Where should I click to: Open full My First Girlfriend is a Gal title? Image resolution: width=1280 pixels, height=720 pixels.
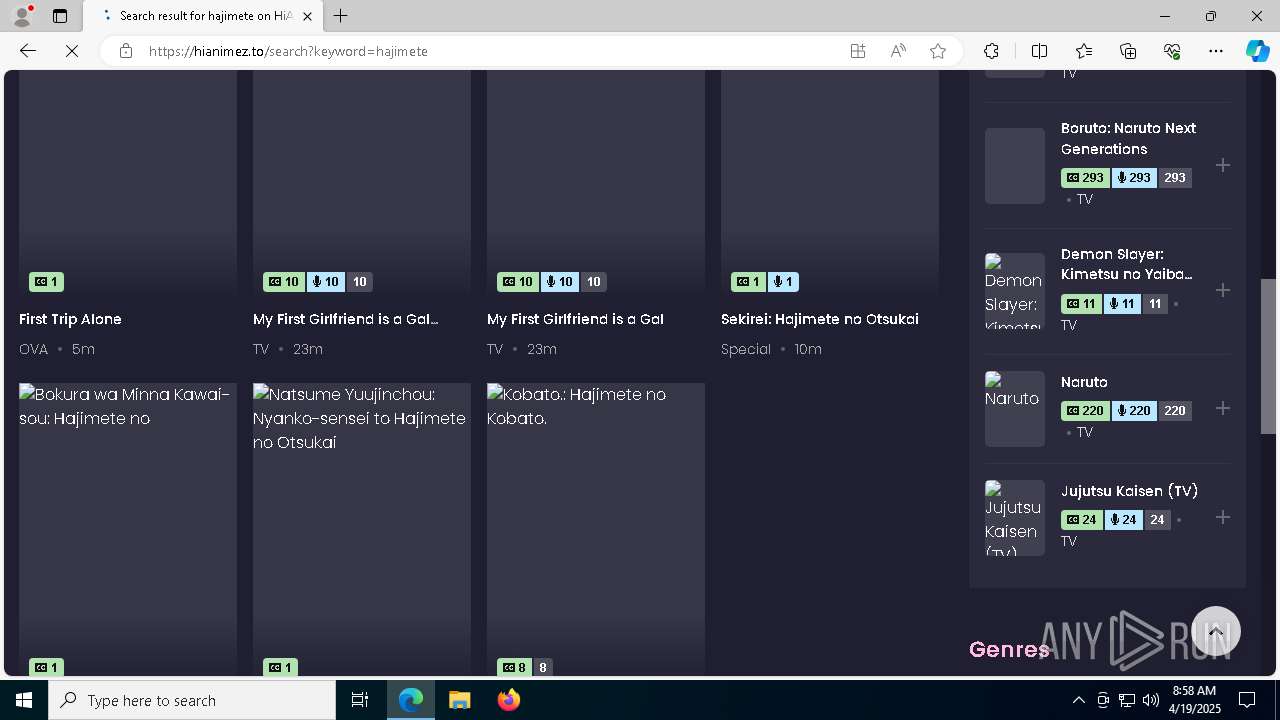tap(575, 319)
